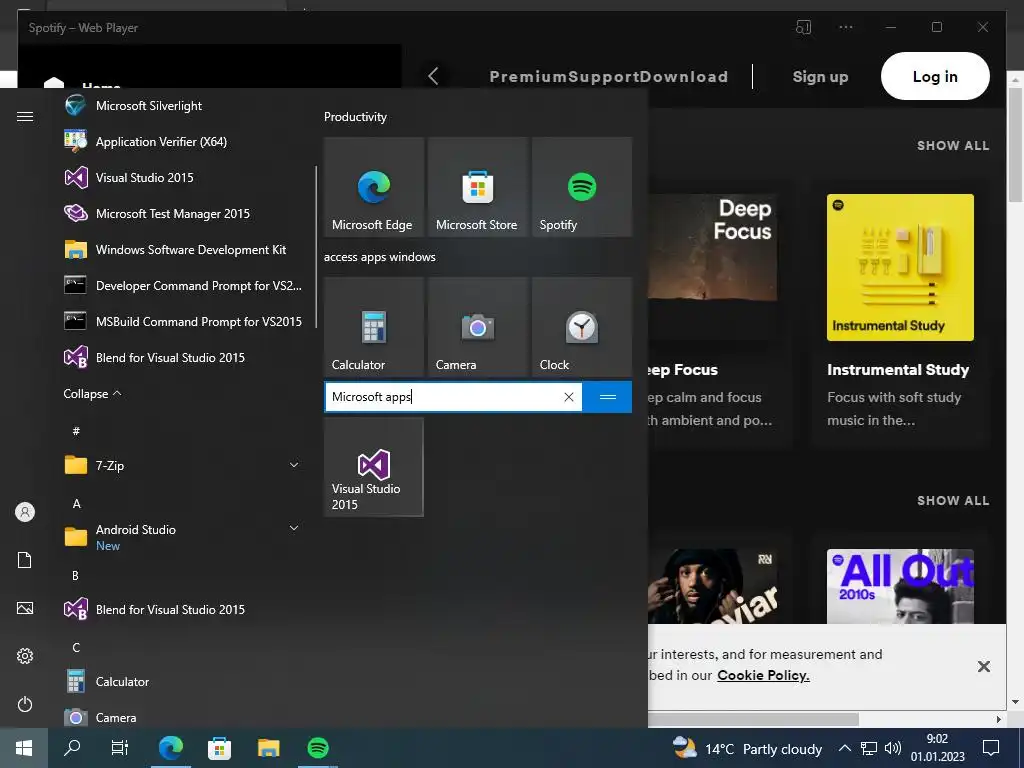This screenshot has height=768, width=1024.
Task: Open the network icon in system tray
Action: pyautogui.click(x=869, y=748)
